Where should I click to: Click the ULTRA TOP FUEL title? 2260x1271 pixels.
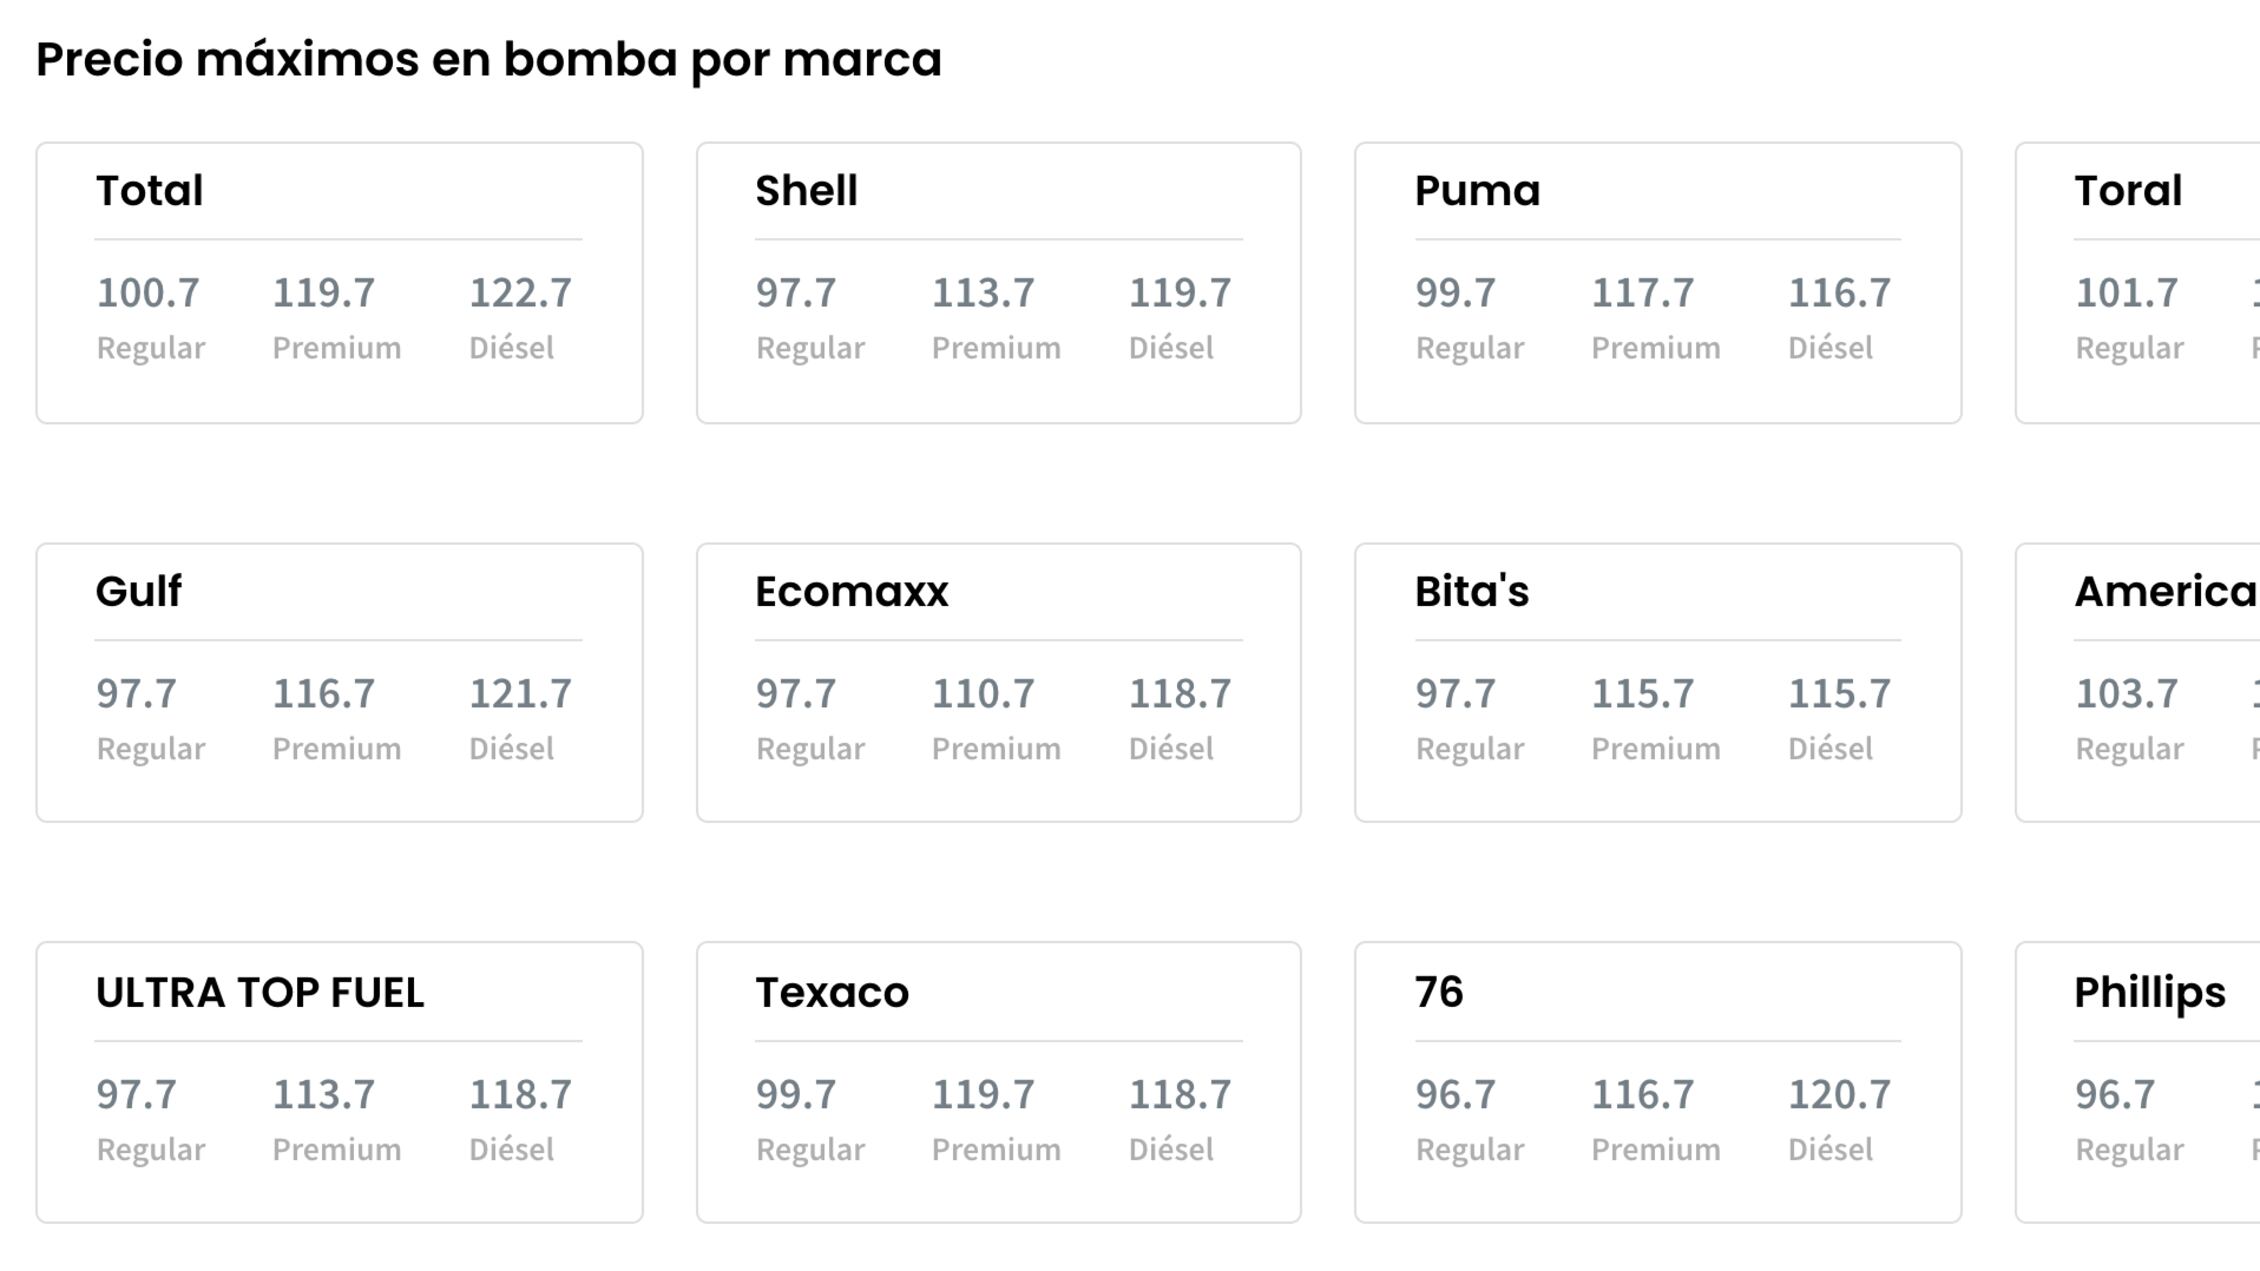[260, 993]
